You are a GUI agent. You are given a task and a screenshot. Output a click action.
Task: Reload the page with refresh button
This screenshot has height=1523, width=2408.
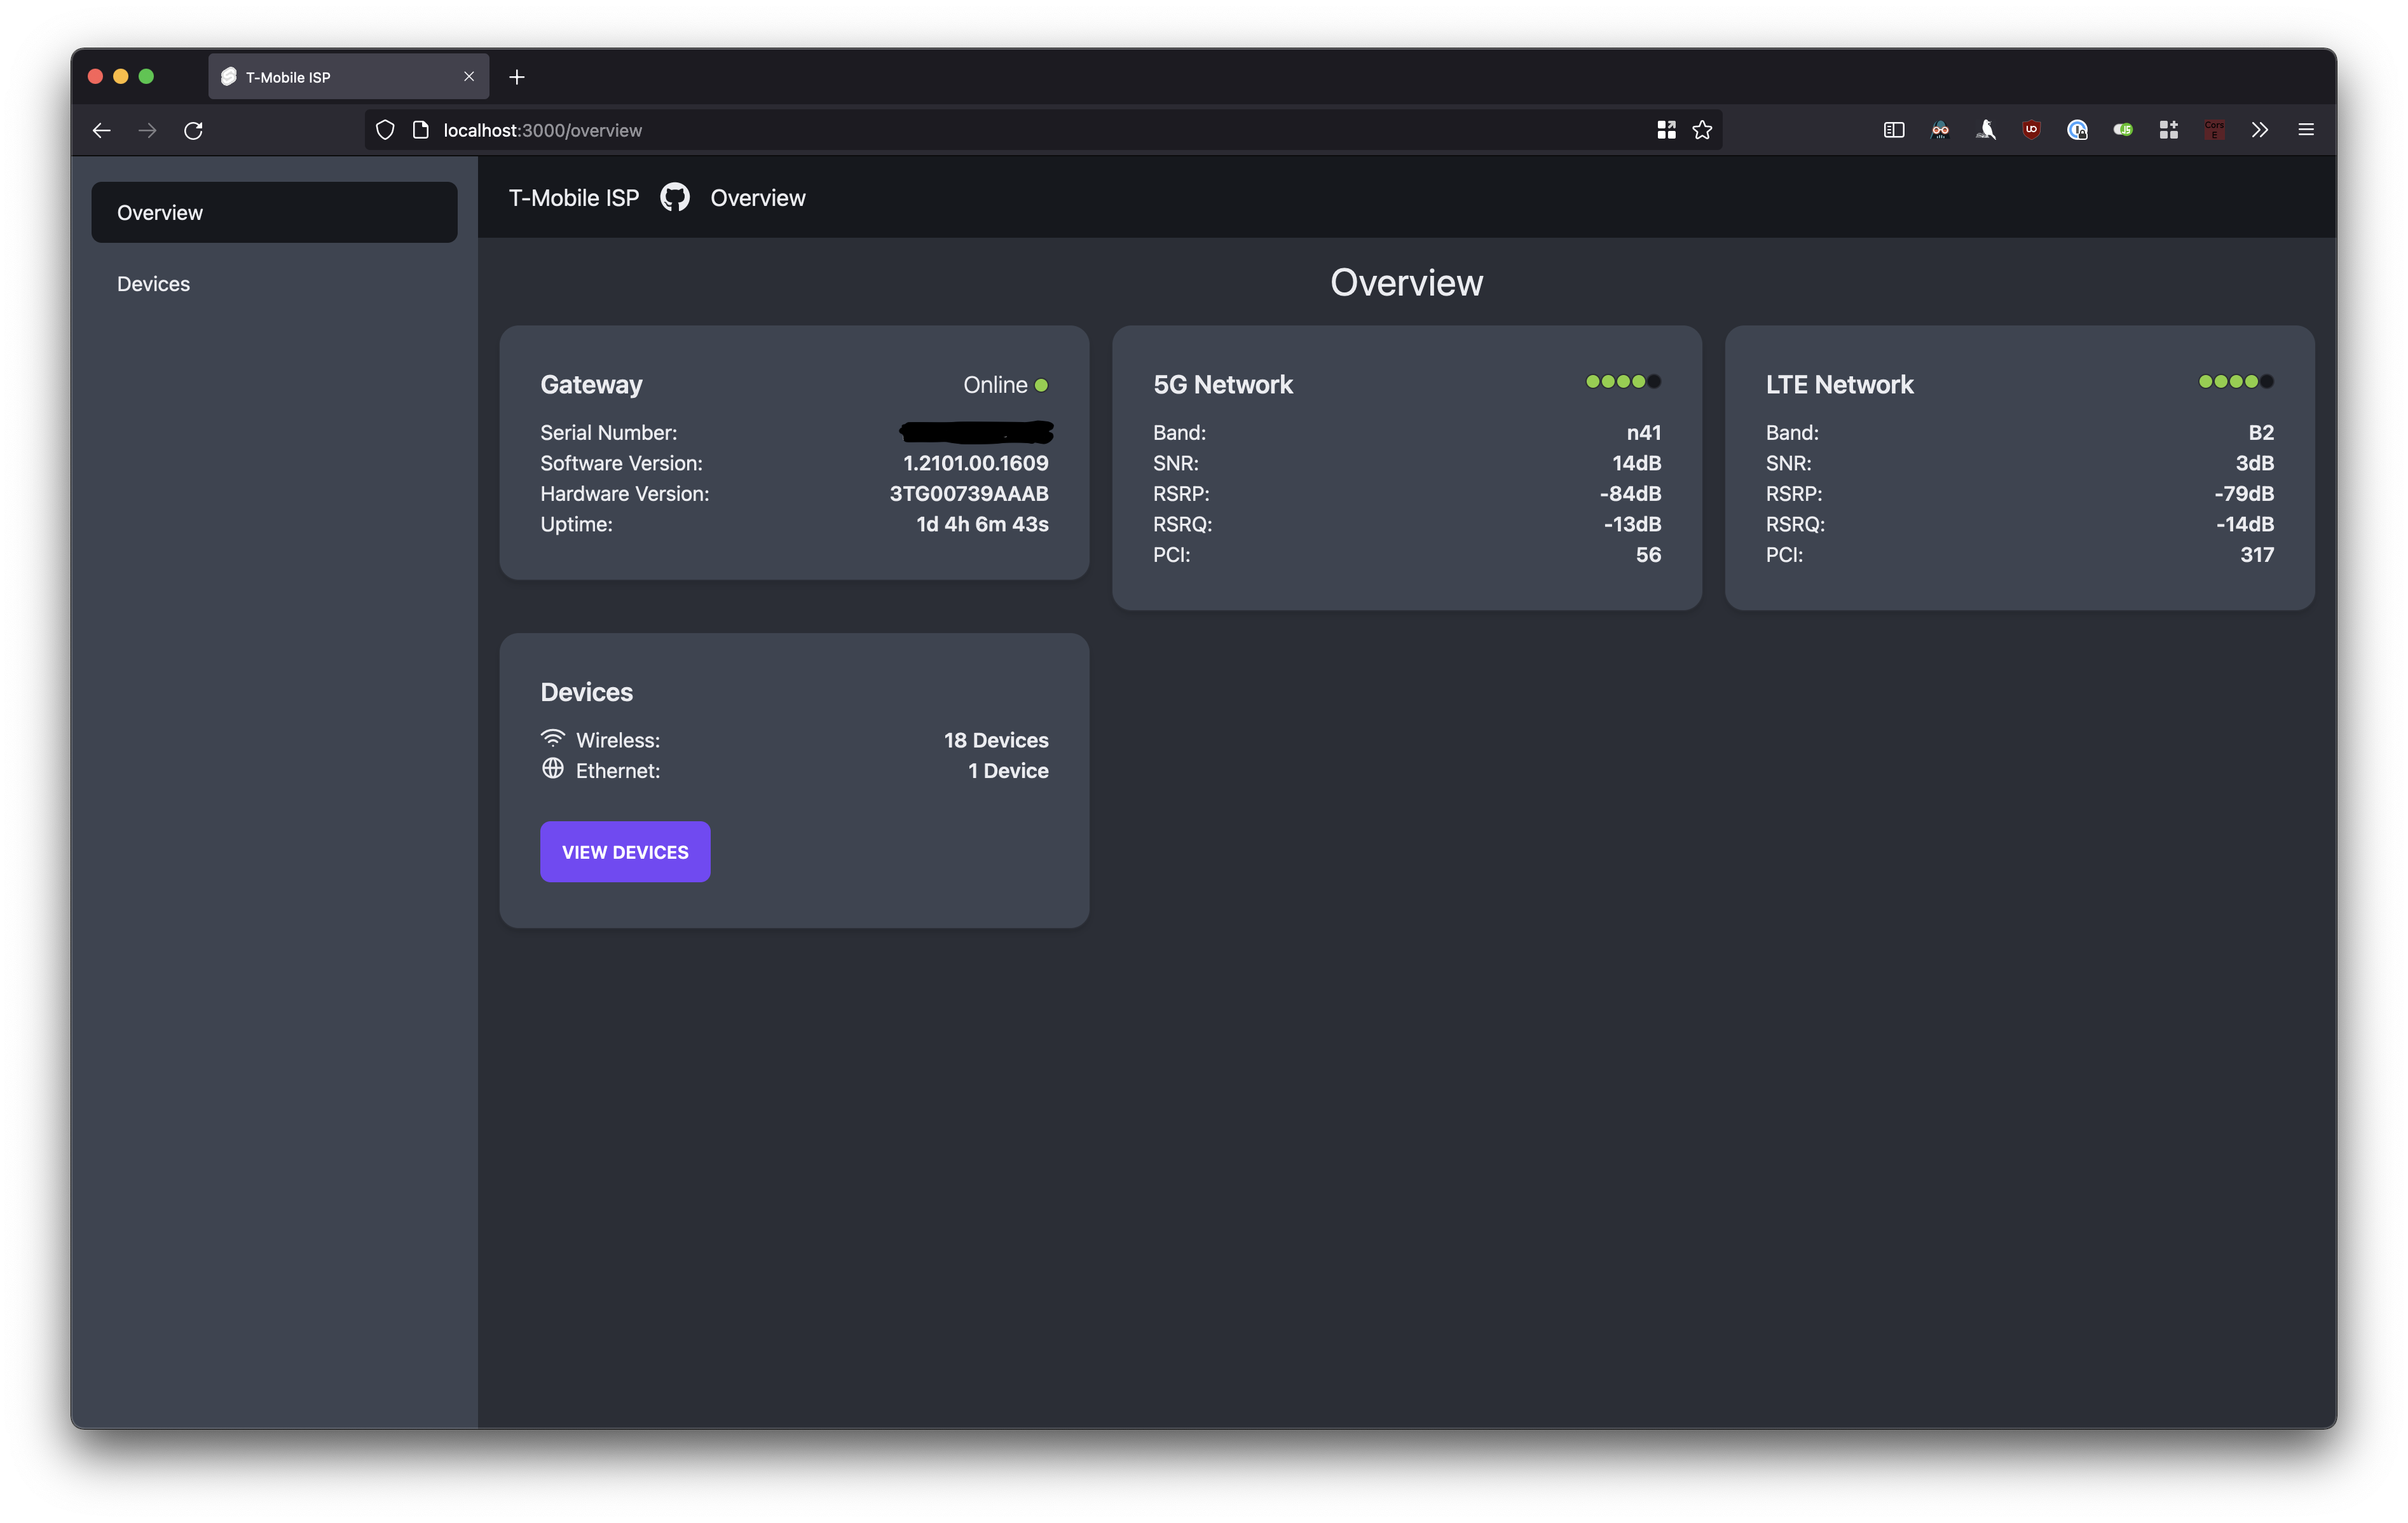[193, 130]
